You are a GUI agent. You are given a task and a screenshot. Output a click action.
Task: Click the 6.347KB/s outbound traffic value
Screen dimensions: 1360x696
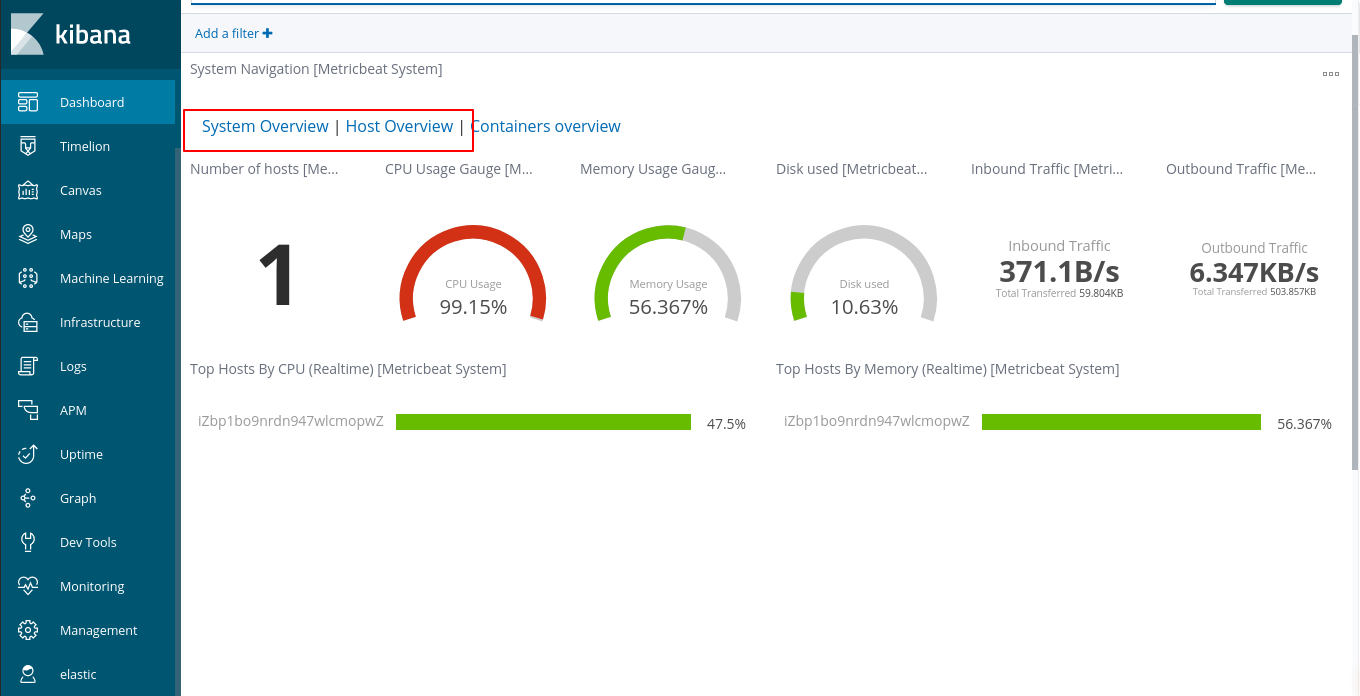[x=1254, y=272]
